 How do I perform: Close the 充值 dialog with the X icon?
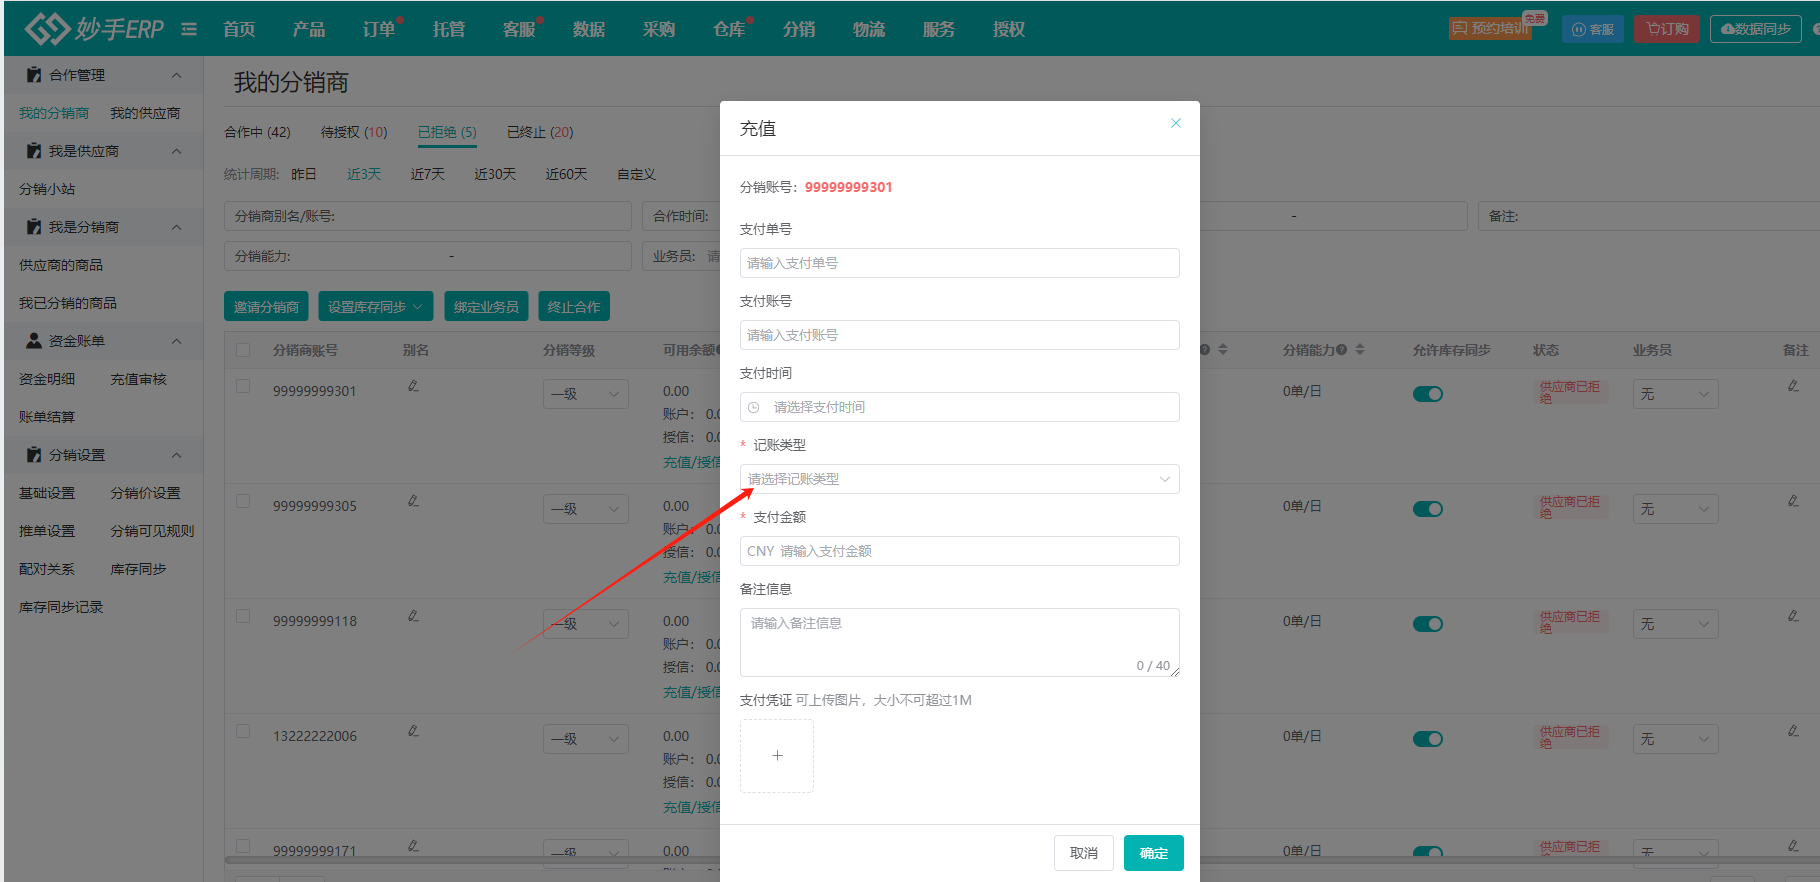click(x=1176, y=123)
